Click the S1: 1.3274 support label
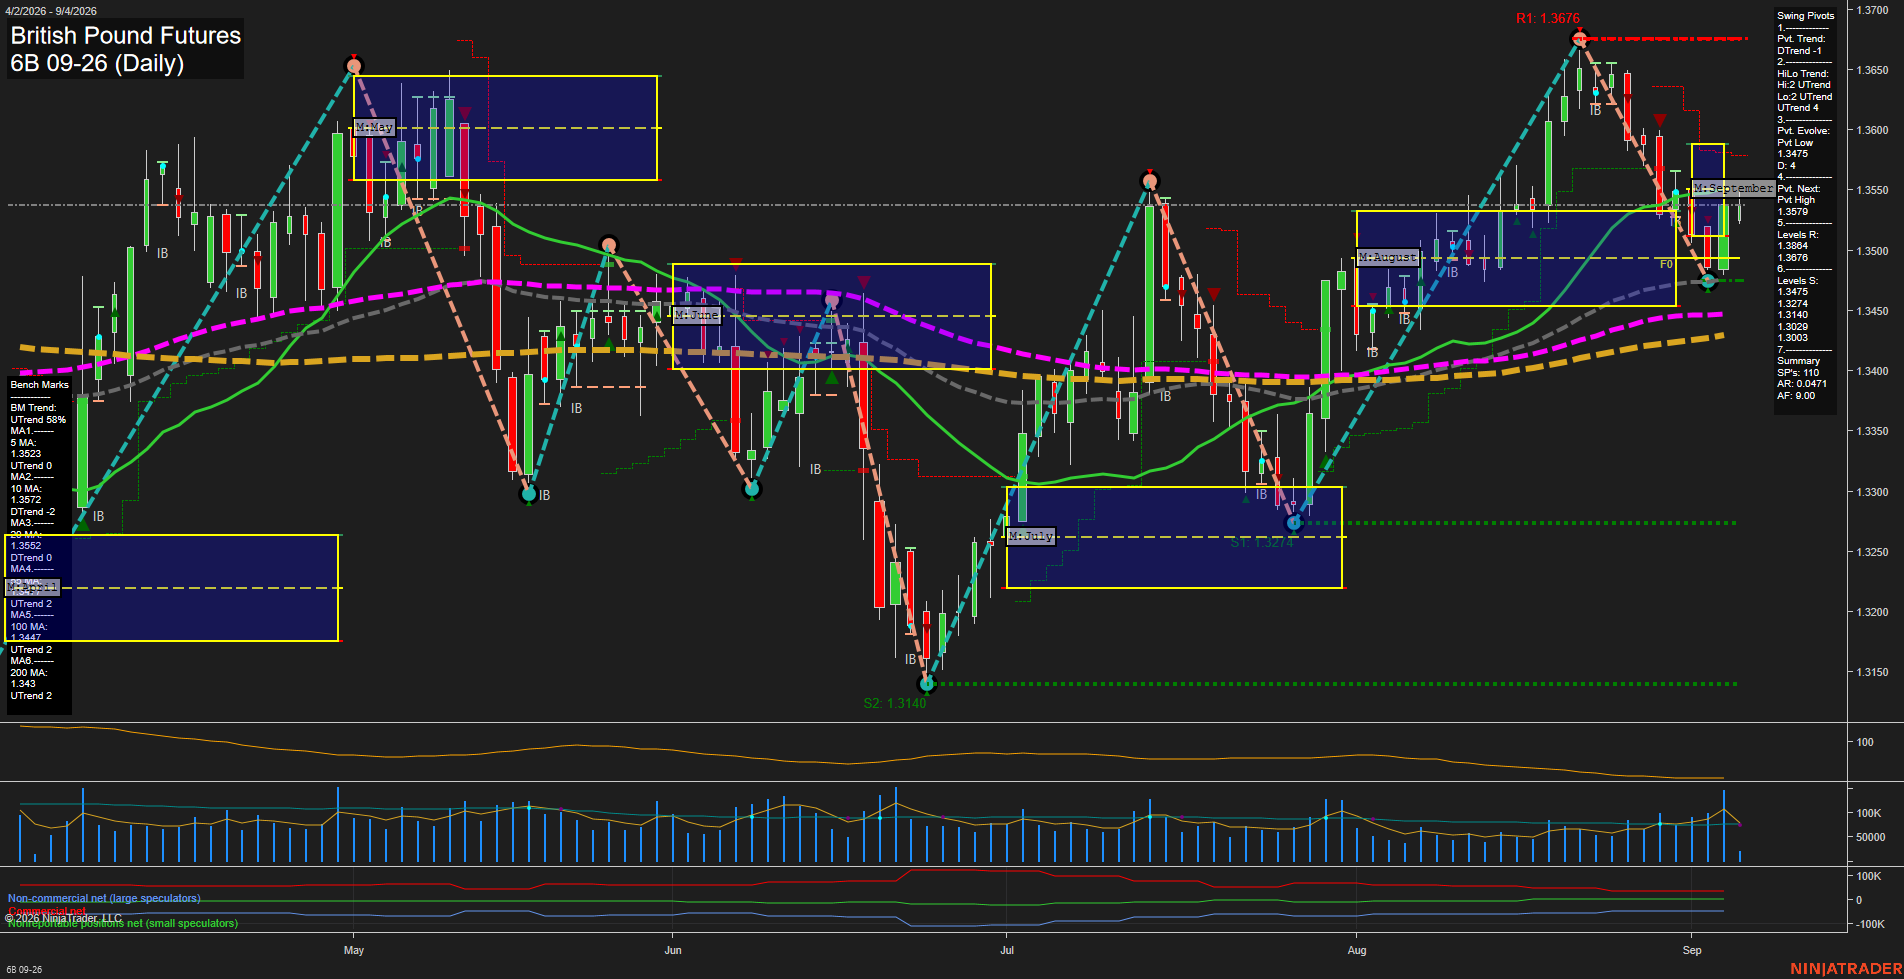Viewport: 1904px width, 979px height. point(1262,543)
